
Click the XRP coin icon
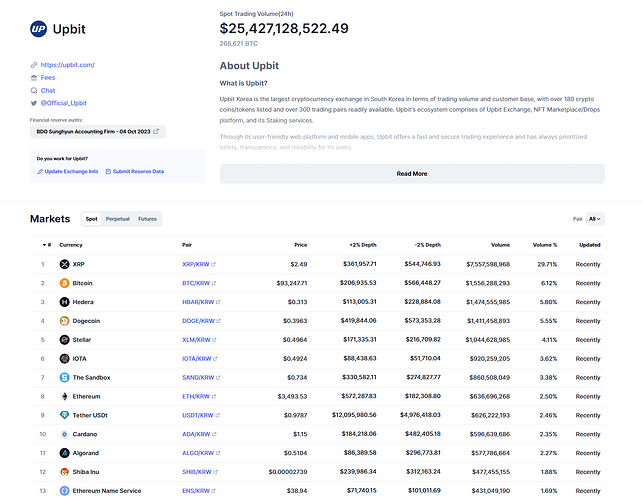pyautogui.click(x=64, y=264)
